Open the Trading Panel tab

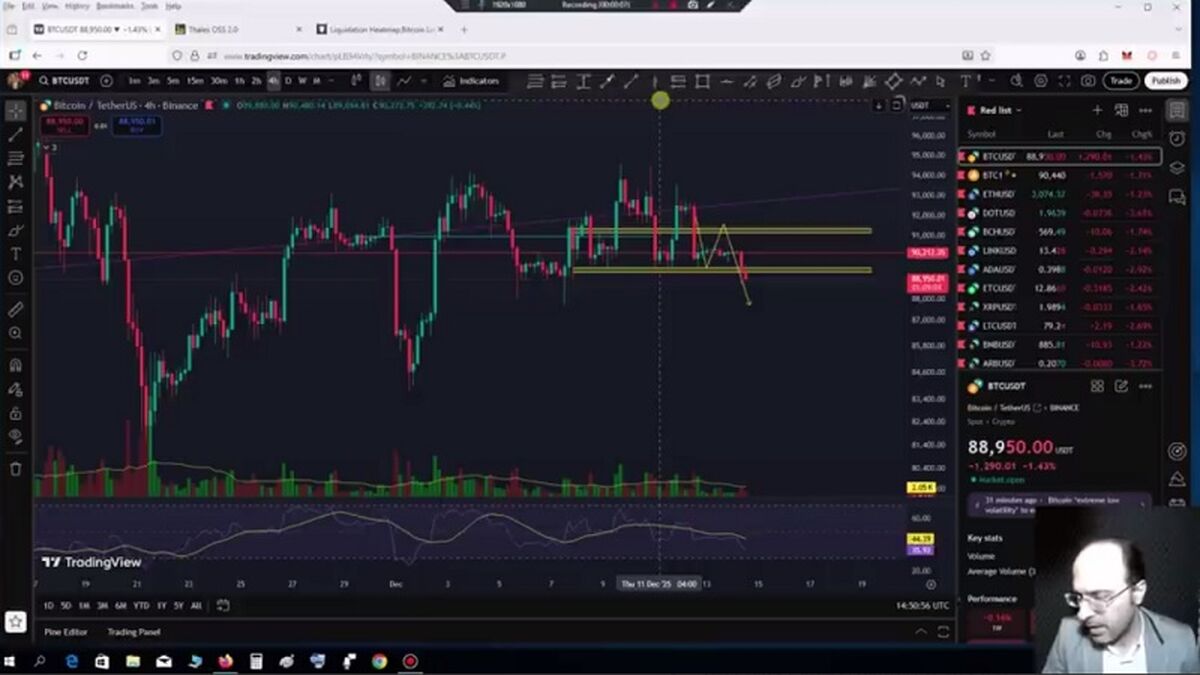(x=134, y=632)
